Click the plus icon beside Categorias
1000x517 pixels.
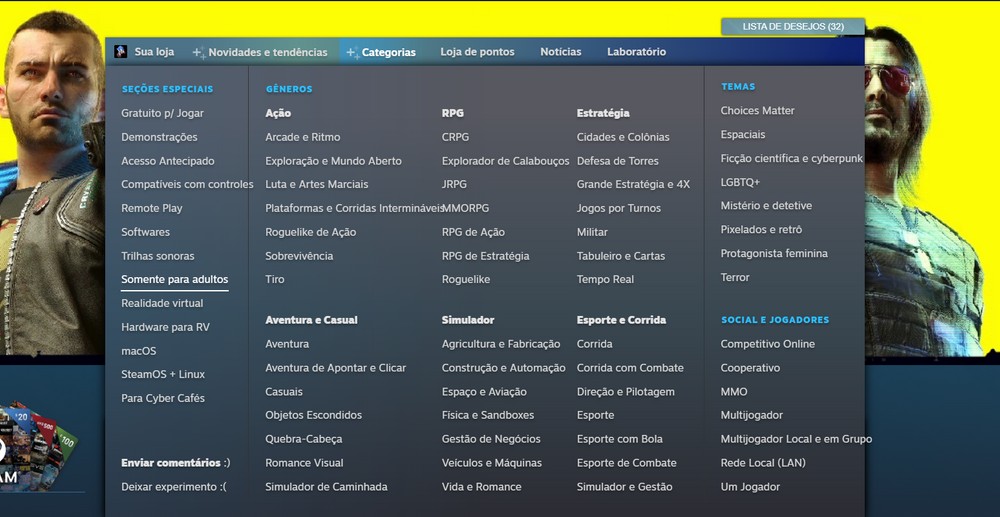click(353, 53)
